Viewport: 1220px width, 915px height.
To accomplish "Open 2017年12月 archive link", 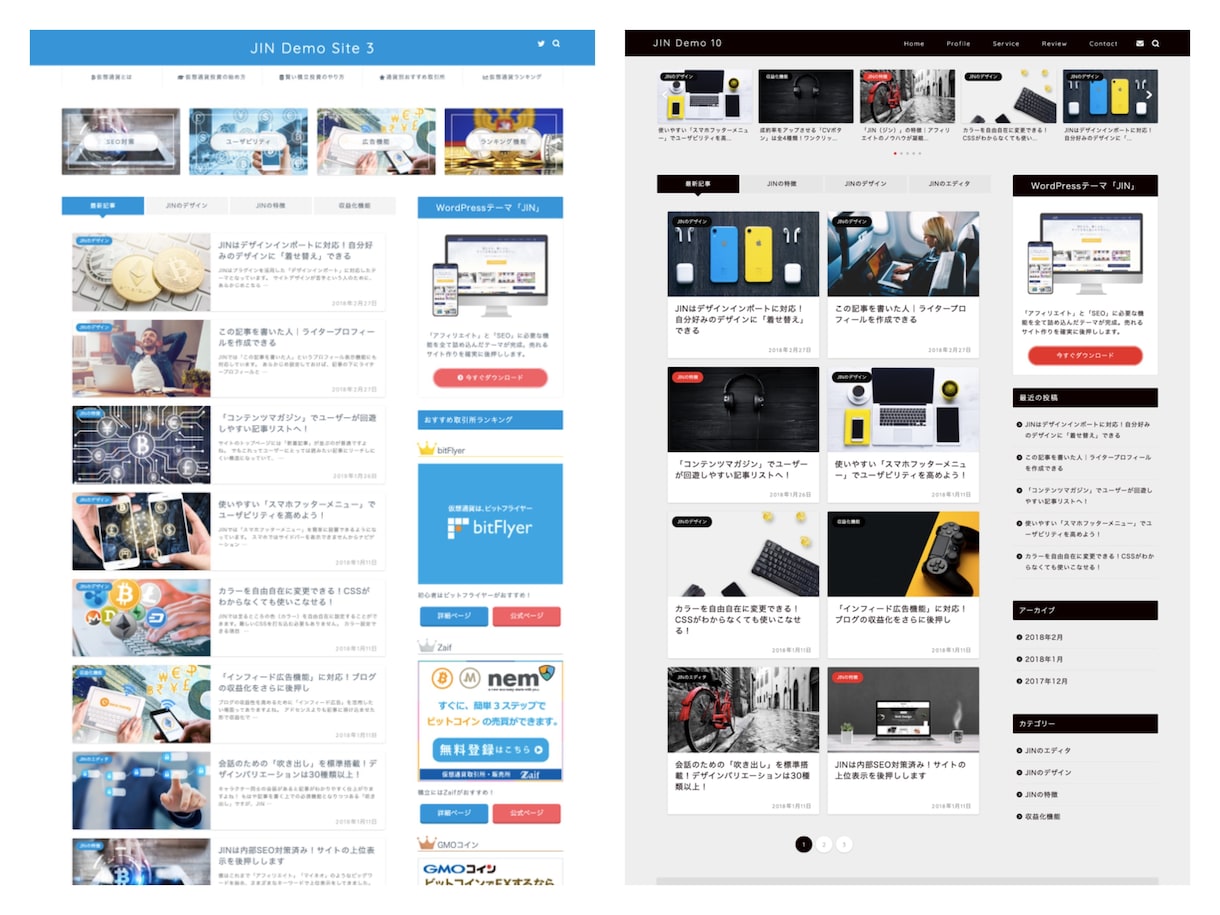I will click(x=1045, y=681).
